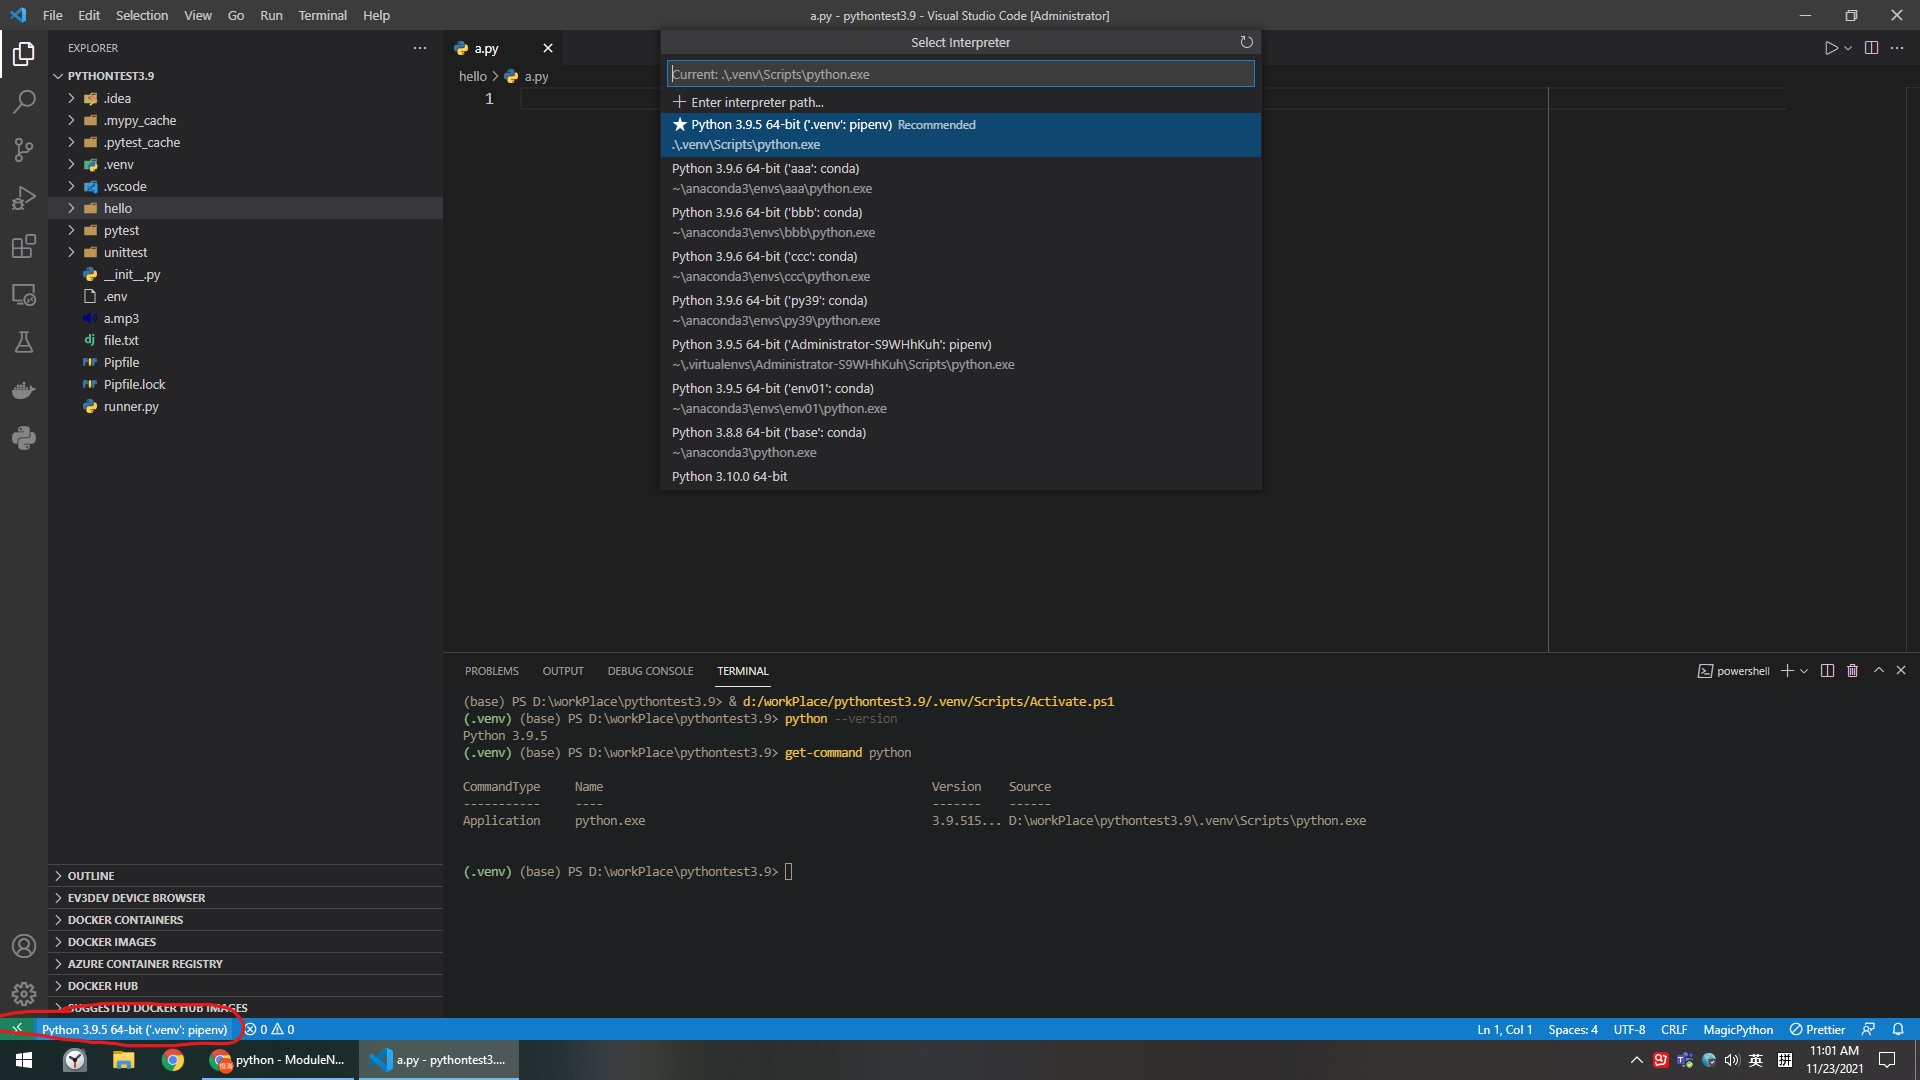Click UTF-8 encoding in status bar
The height and width of the screenshot is (1080, 1920).
point(1629,1029)
